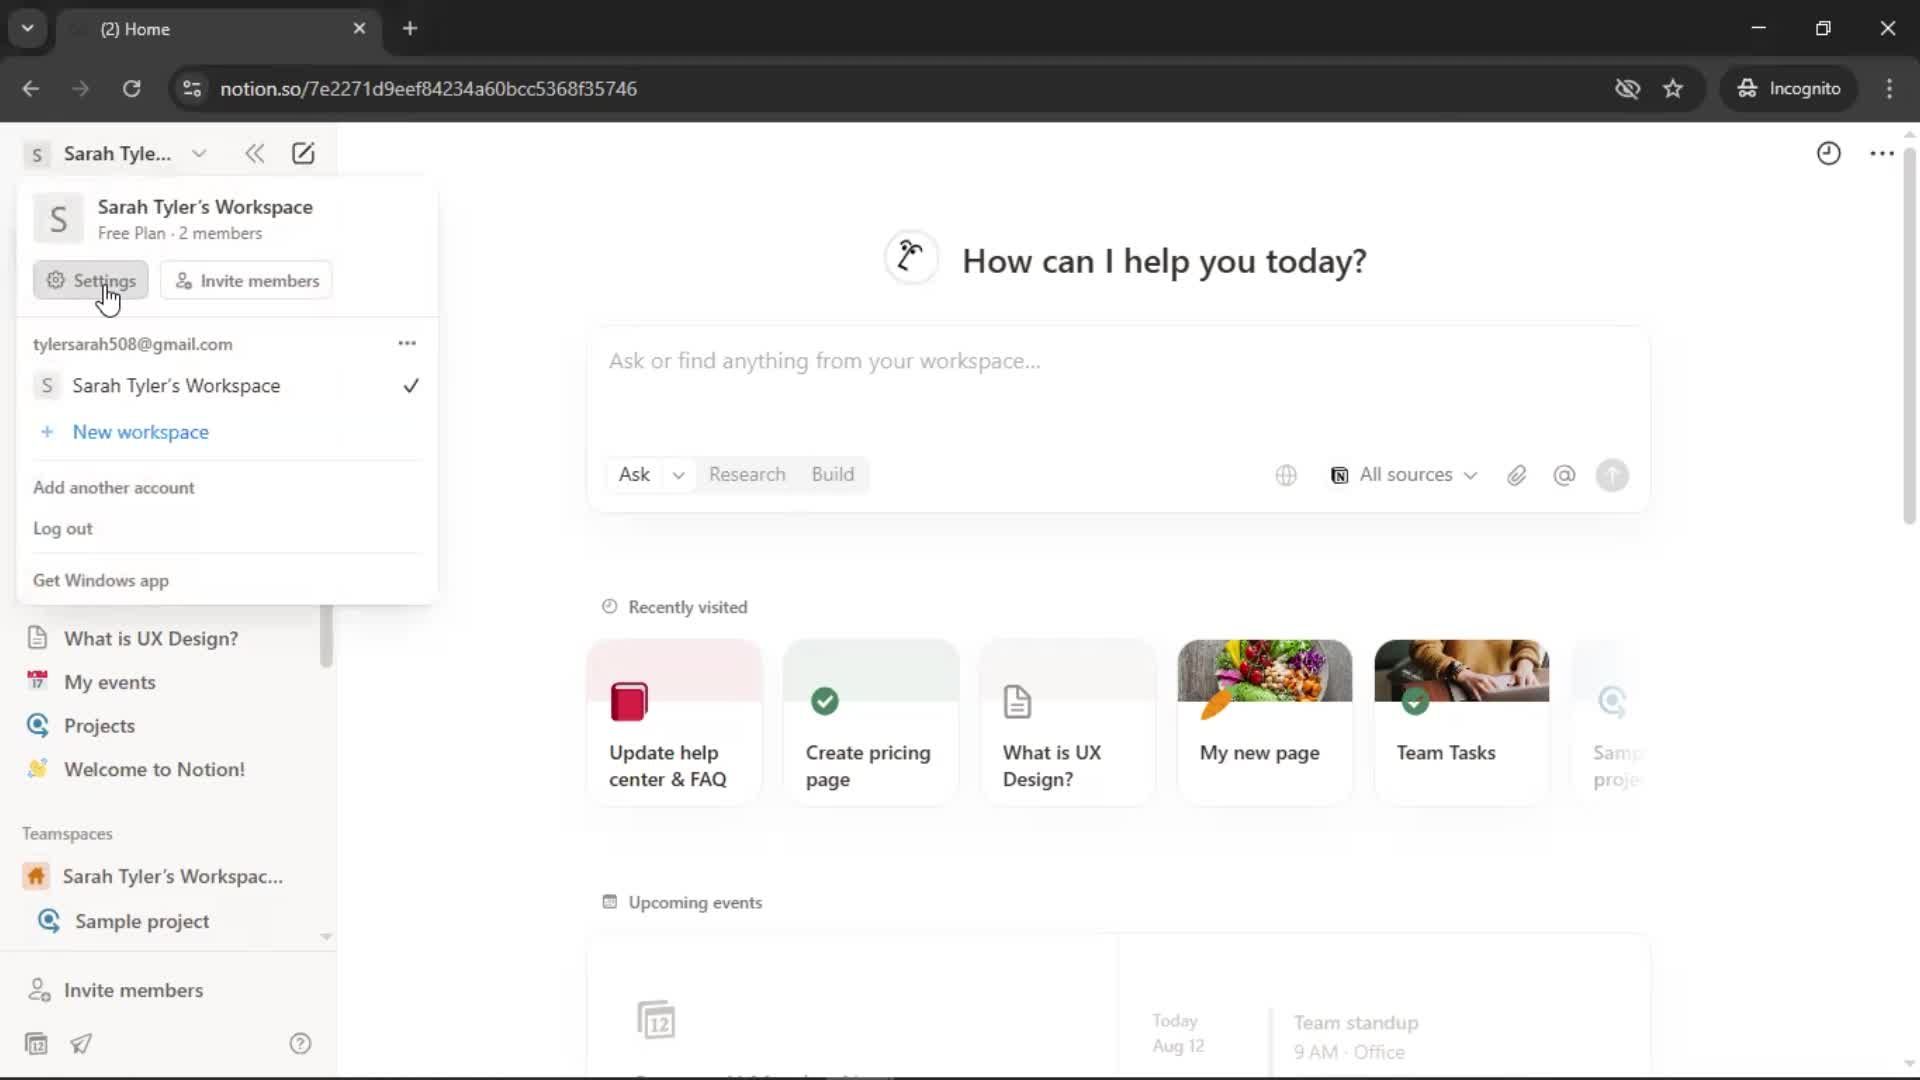Create a new page with compose icon
The height and width of the screenshot is (1080, 1920).
pos(303,153)
